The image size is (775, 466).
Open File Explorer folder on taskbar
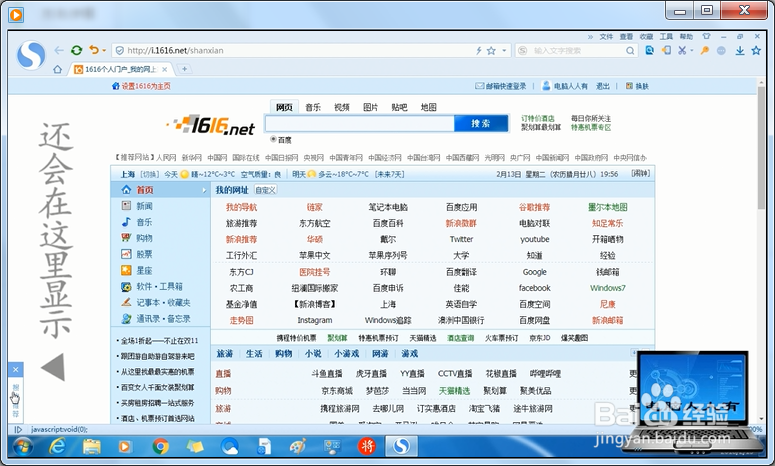[92, 447]
